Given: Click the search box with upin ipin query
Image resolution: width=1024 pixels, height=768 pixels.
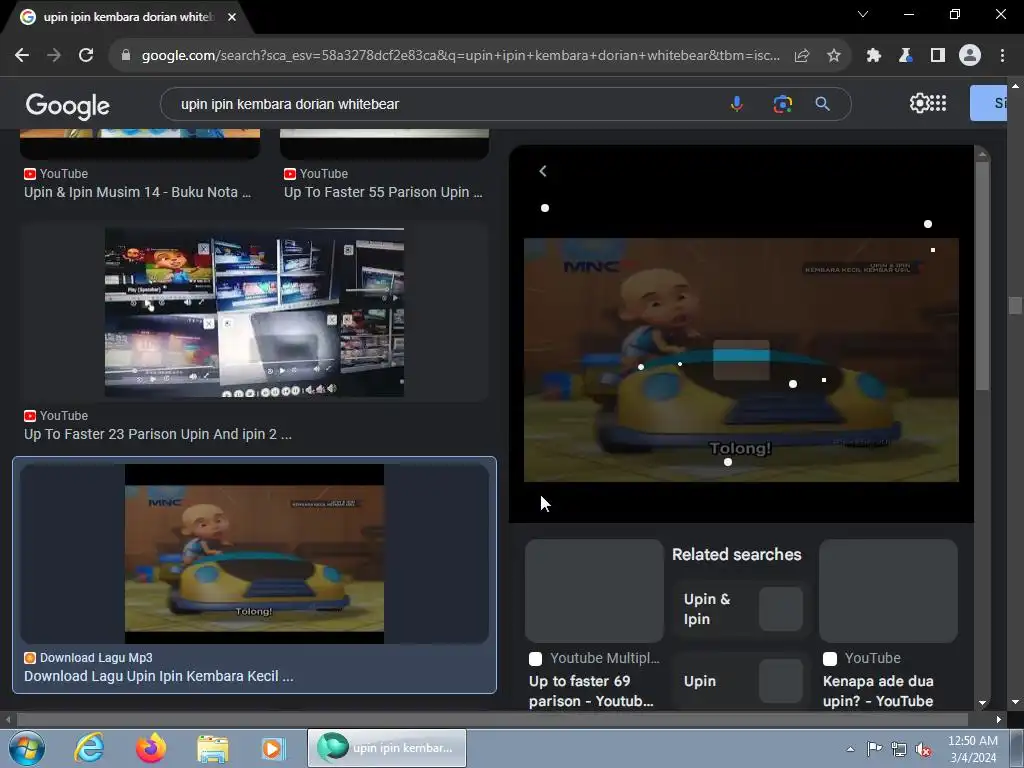Looking at the screenshot, I should (x=444, y=104).
